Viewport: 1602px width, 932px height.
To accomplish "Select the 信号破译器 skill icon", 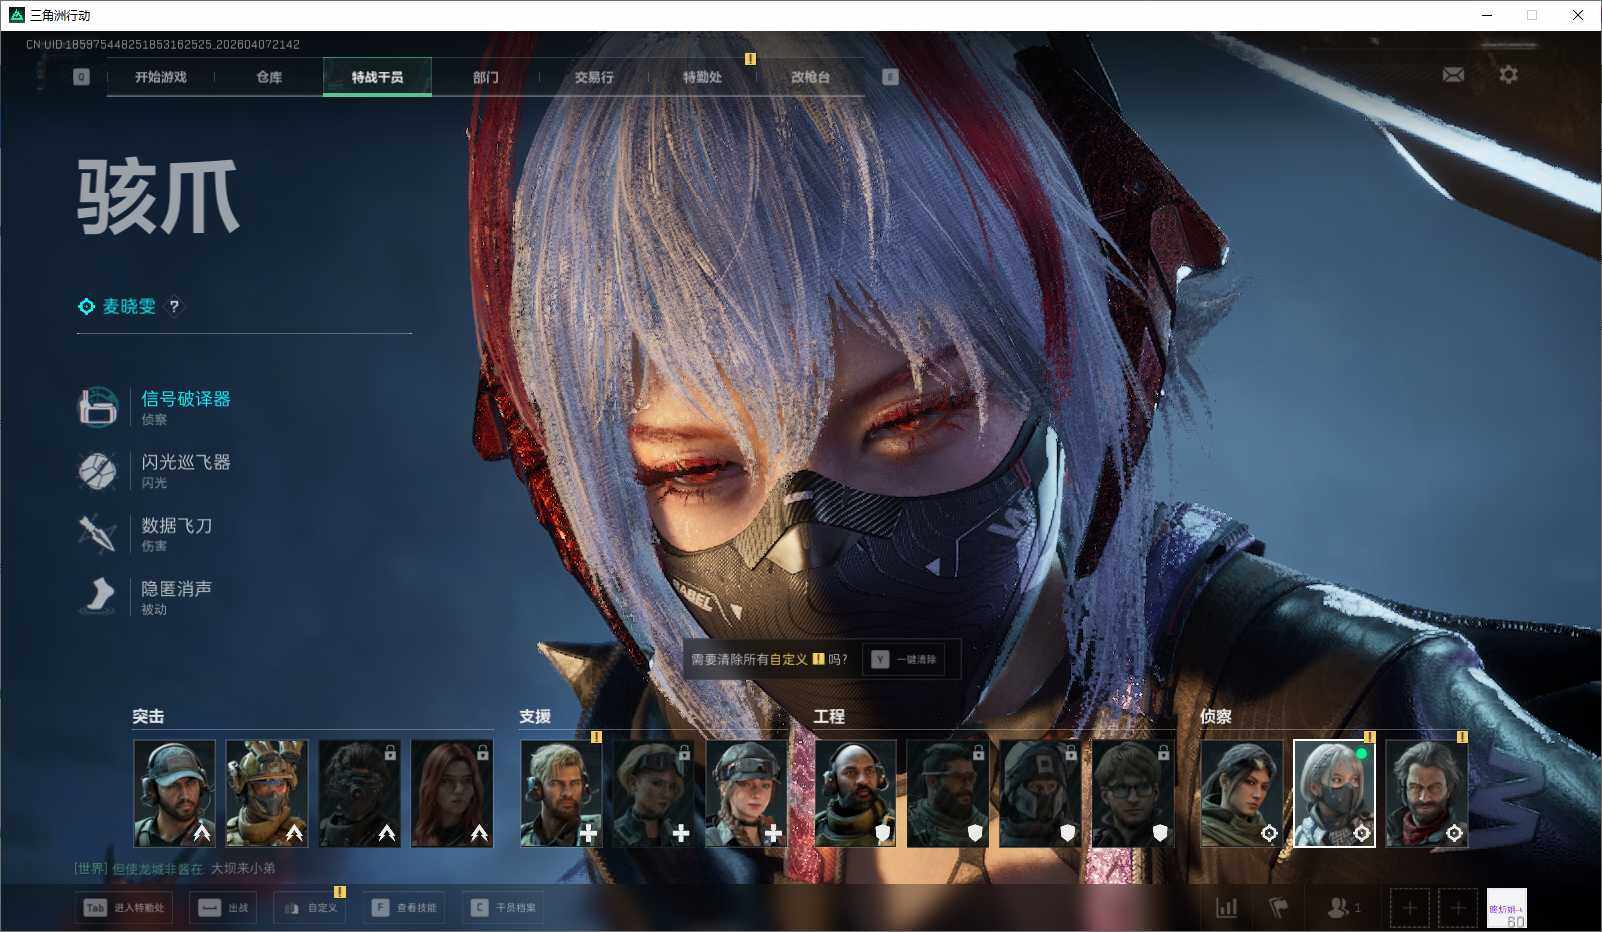I will click(x=98, y=407).
